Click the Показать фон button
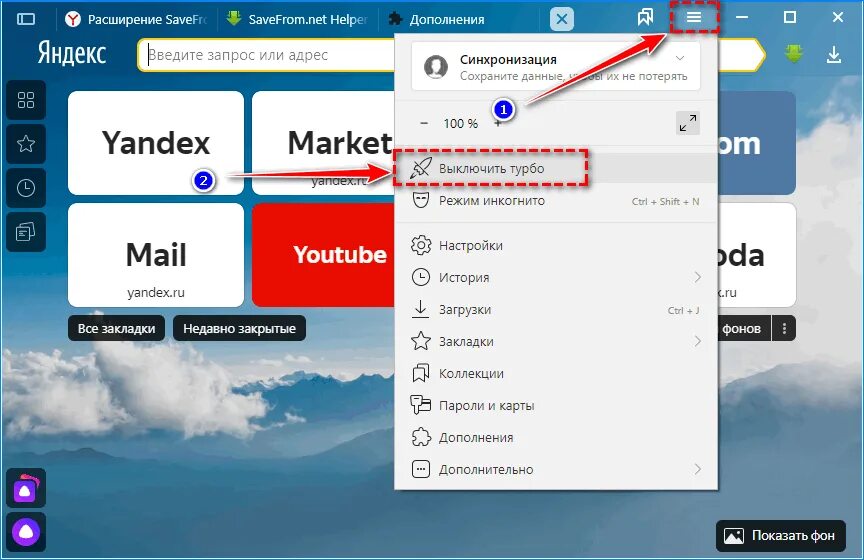Screen dimensions: 864x560 coord(781,535)
